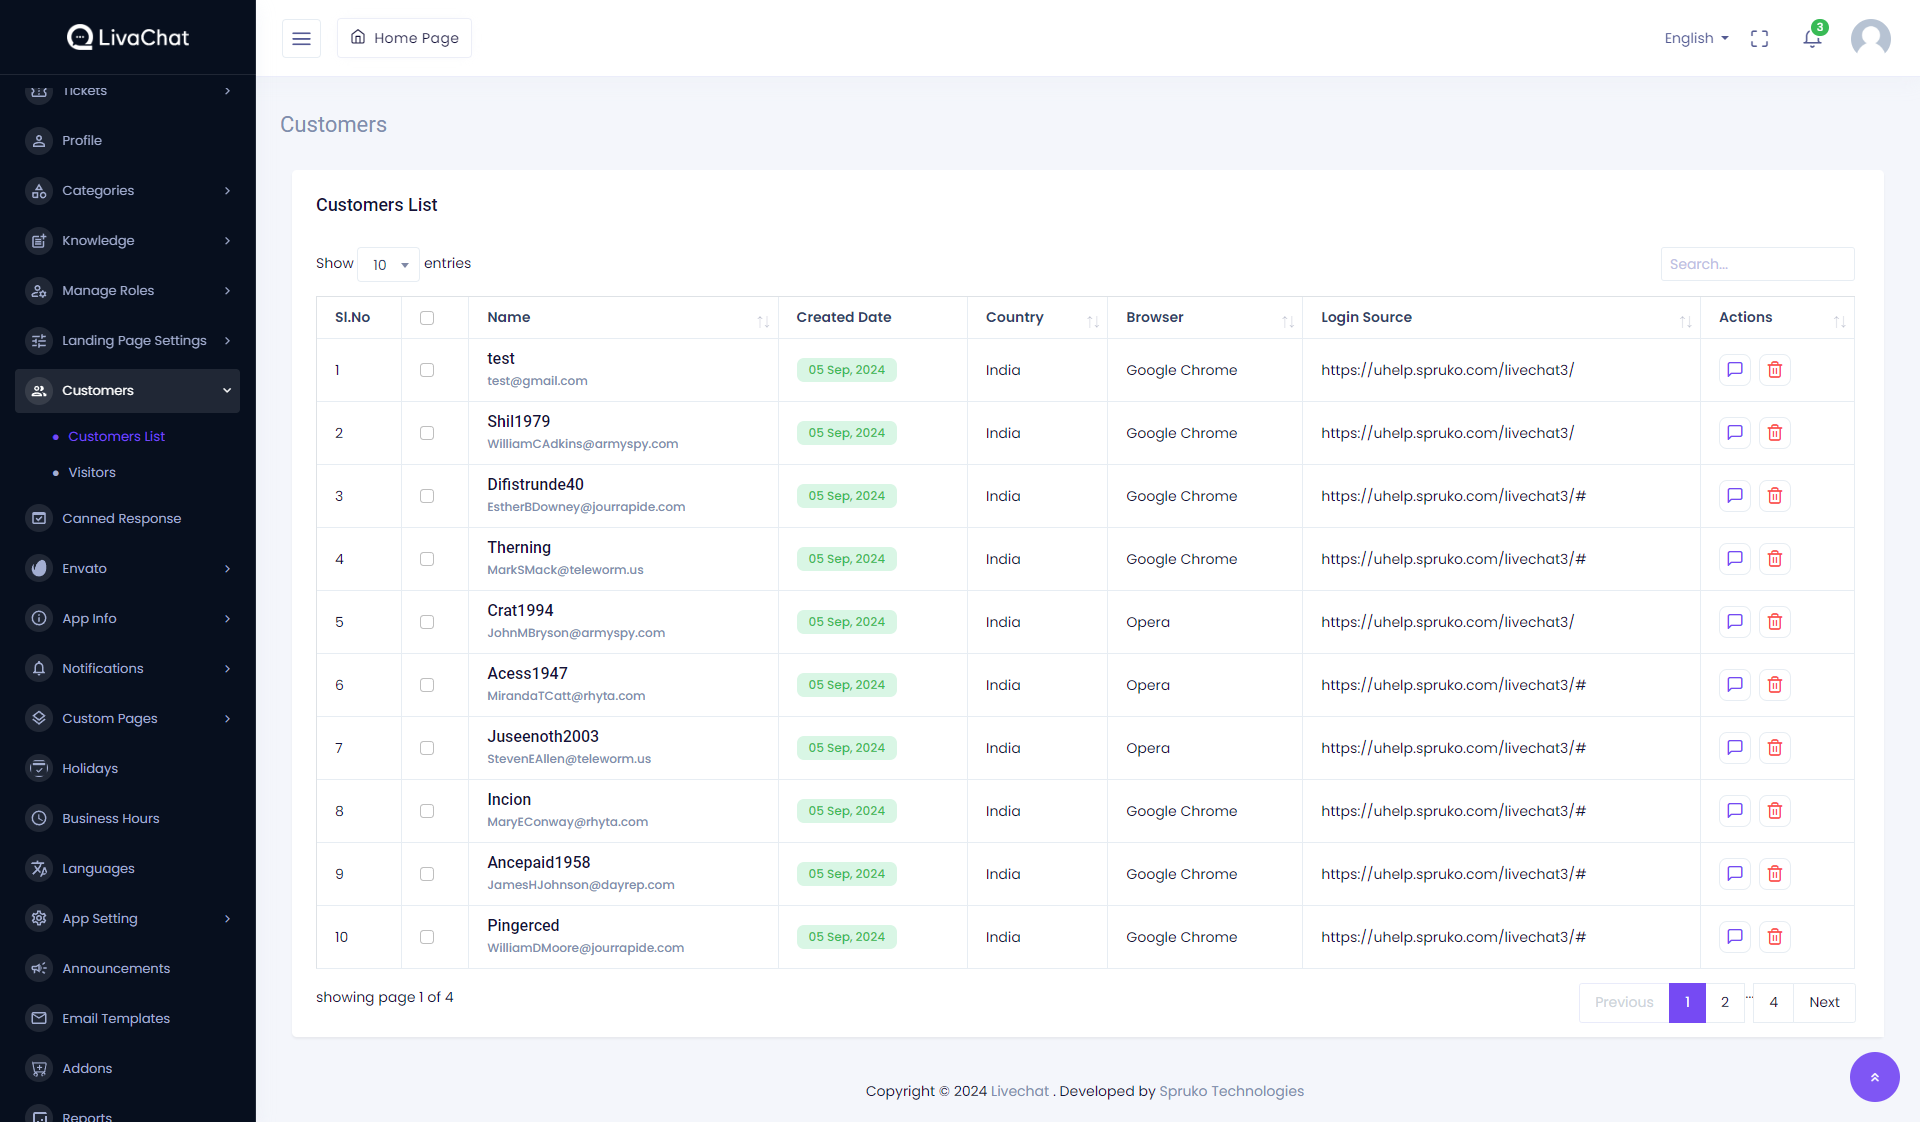Click the hamburger menu toggle icon
This screenshot has height=1122, width=1920.
tap(301, 38)
